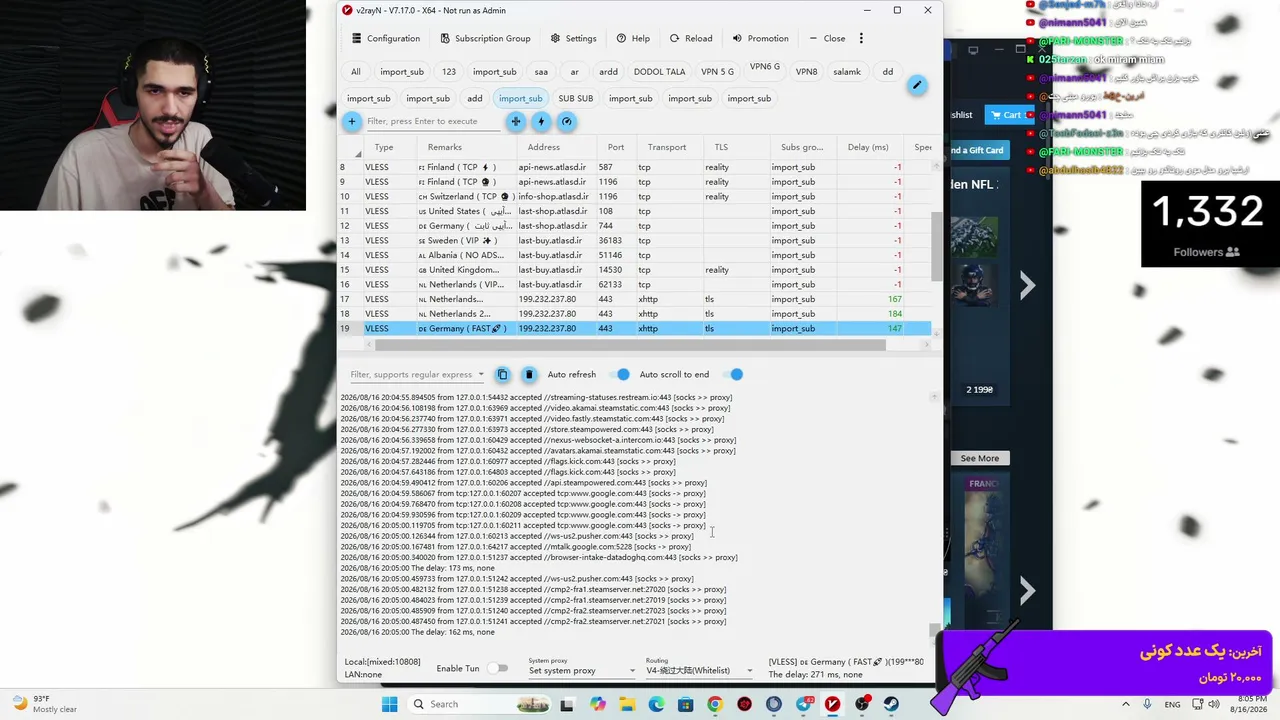Screen dimensions: 1280x720
Task: Switch to the VPN 5 G tab
Action: tap(717, 72)
